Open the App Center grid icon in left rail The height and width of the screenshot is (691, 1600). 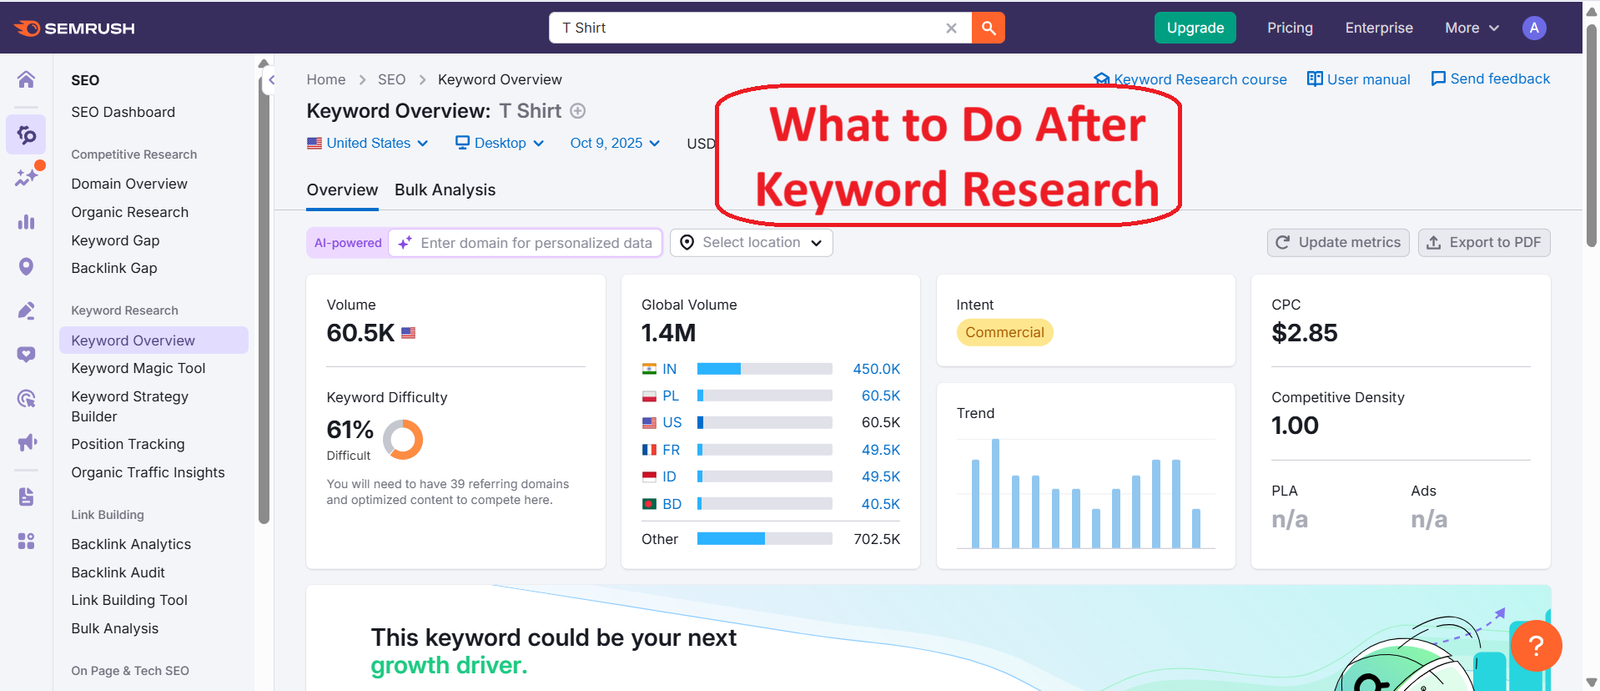pos(26,541)
